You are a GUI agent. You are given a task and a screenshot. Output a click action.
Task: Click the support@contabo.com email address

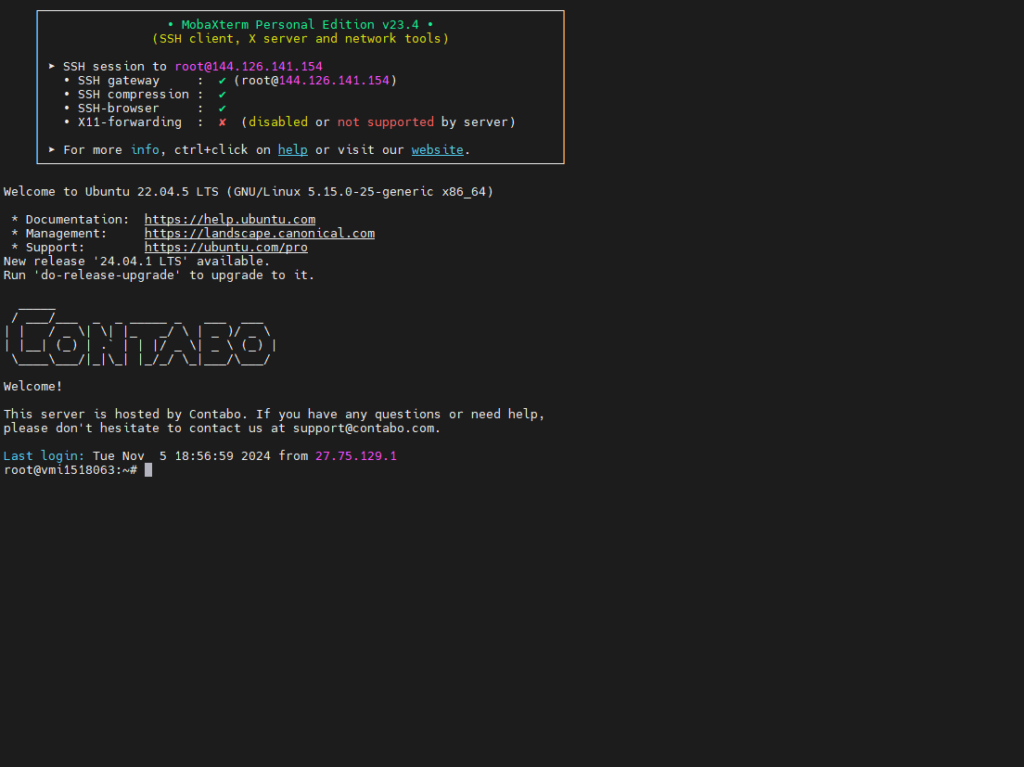(x=364, y=428)
